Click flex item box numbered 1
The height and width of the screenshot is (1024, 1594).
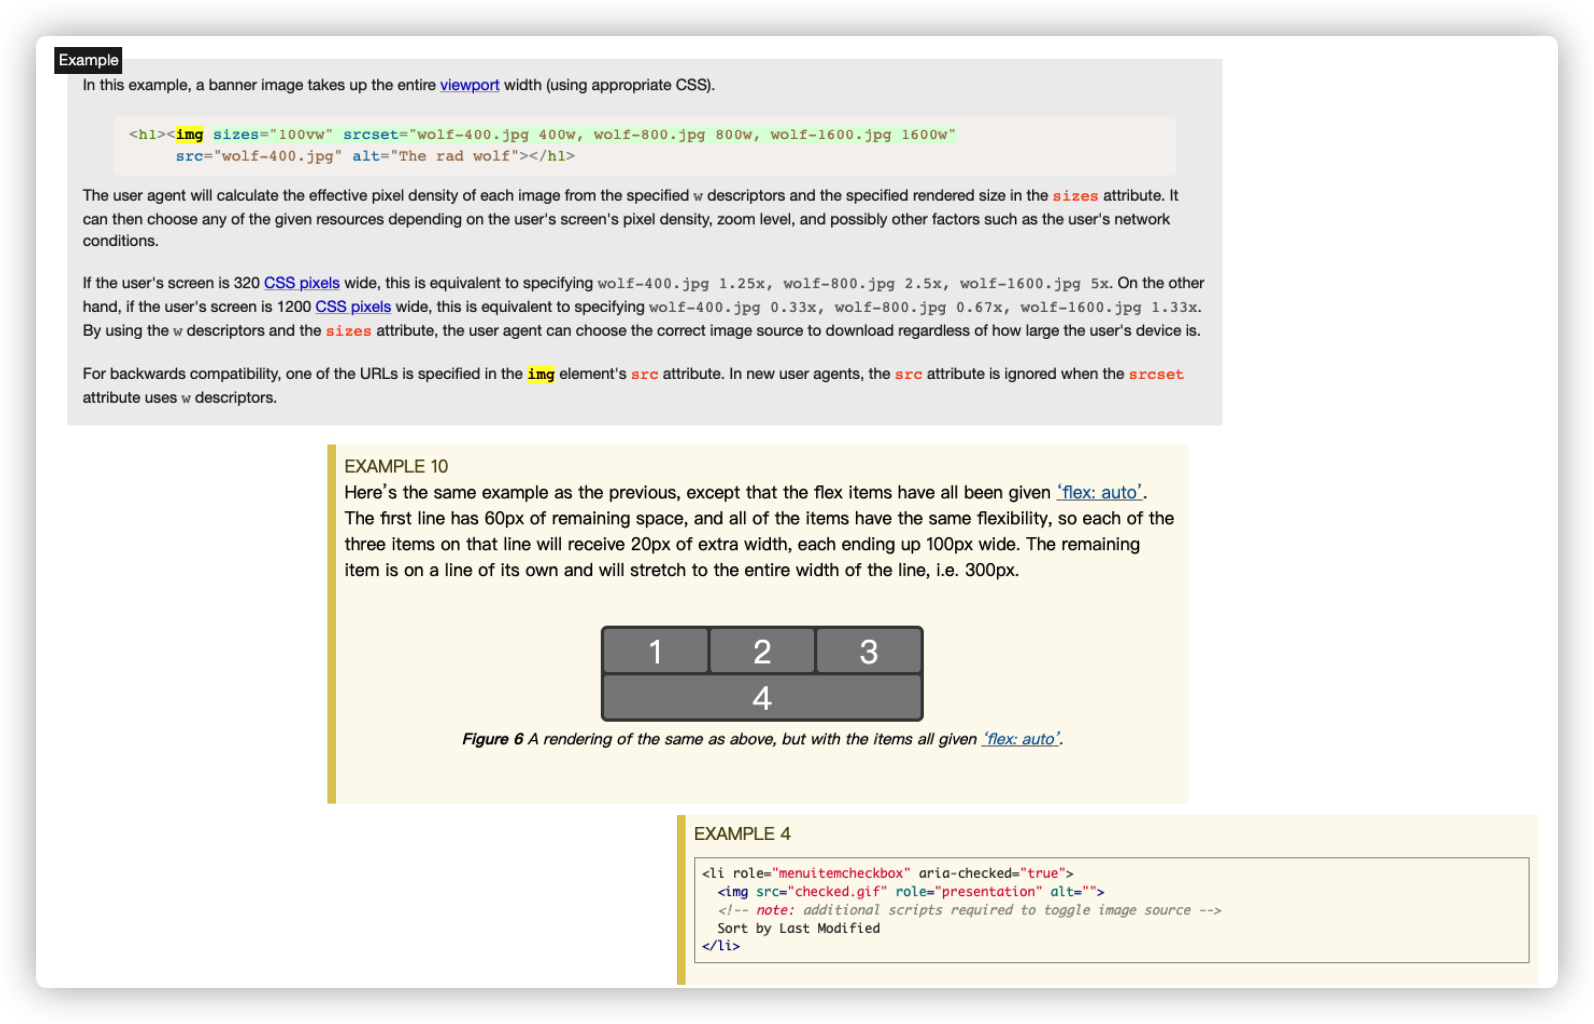coord(655,652)
